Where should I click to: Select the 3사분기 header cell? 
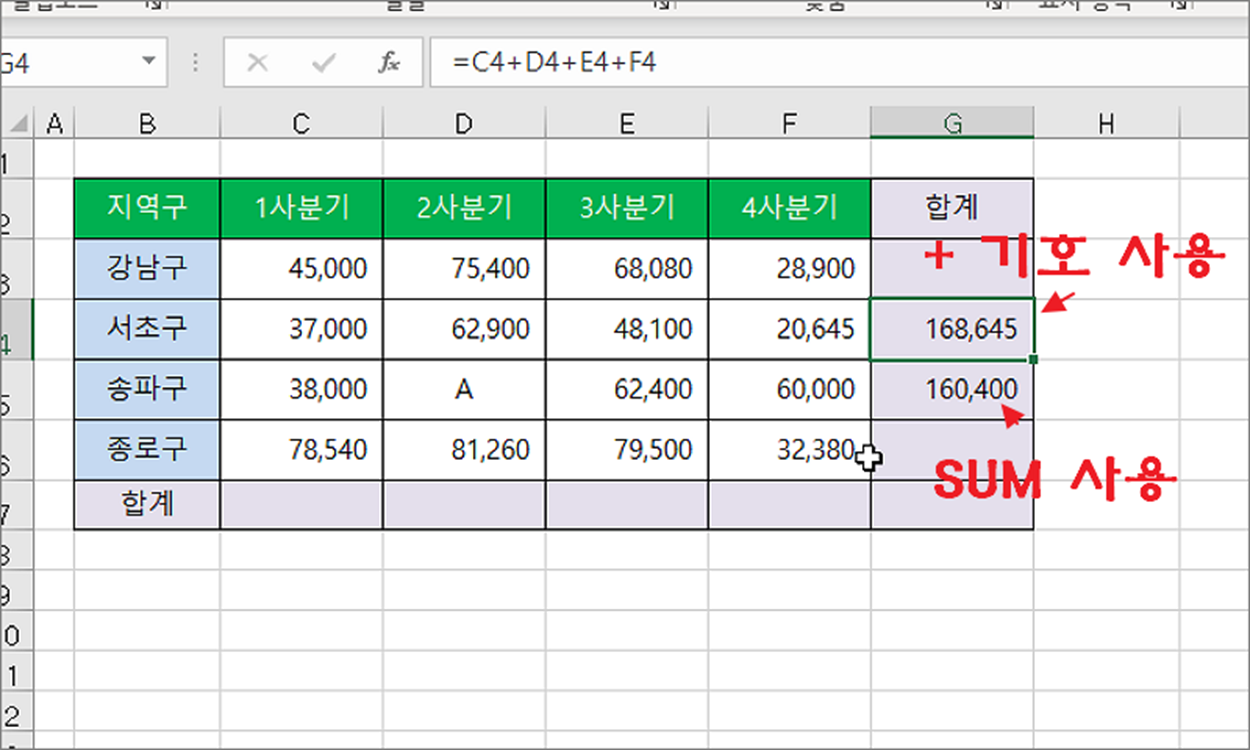point(627,208)
